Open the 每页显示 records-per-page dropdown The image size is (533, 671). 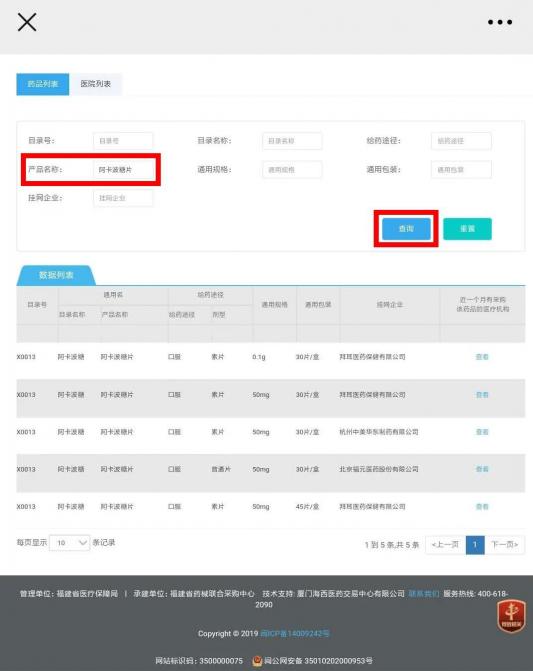[70, 543]
